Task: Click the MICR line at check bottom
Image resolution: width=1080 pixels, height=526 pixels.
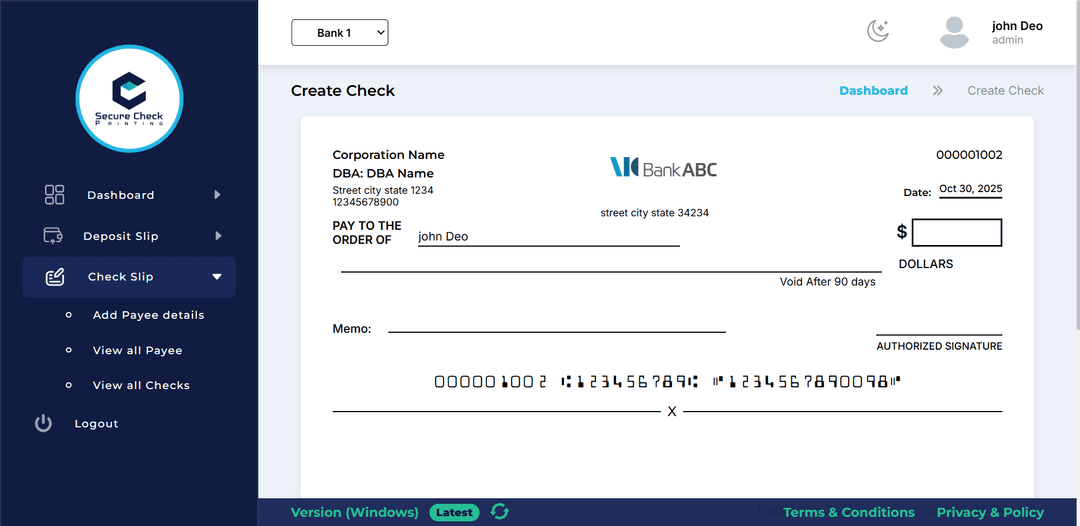Action: click(x=667, y=381)
